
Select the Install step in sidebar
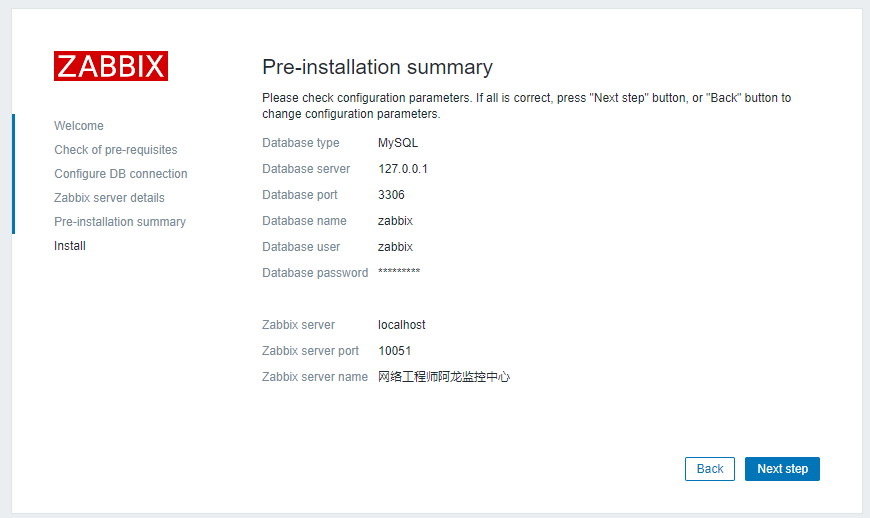70,246
